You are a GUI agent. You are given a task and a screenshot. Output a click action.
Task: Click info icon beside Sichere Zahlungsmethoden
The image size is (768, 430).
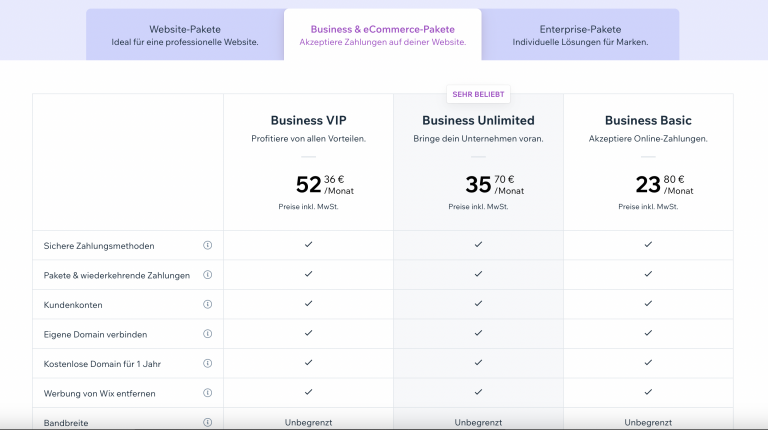coord(208,245)
